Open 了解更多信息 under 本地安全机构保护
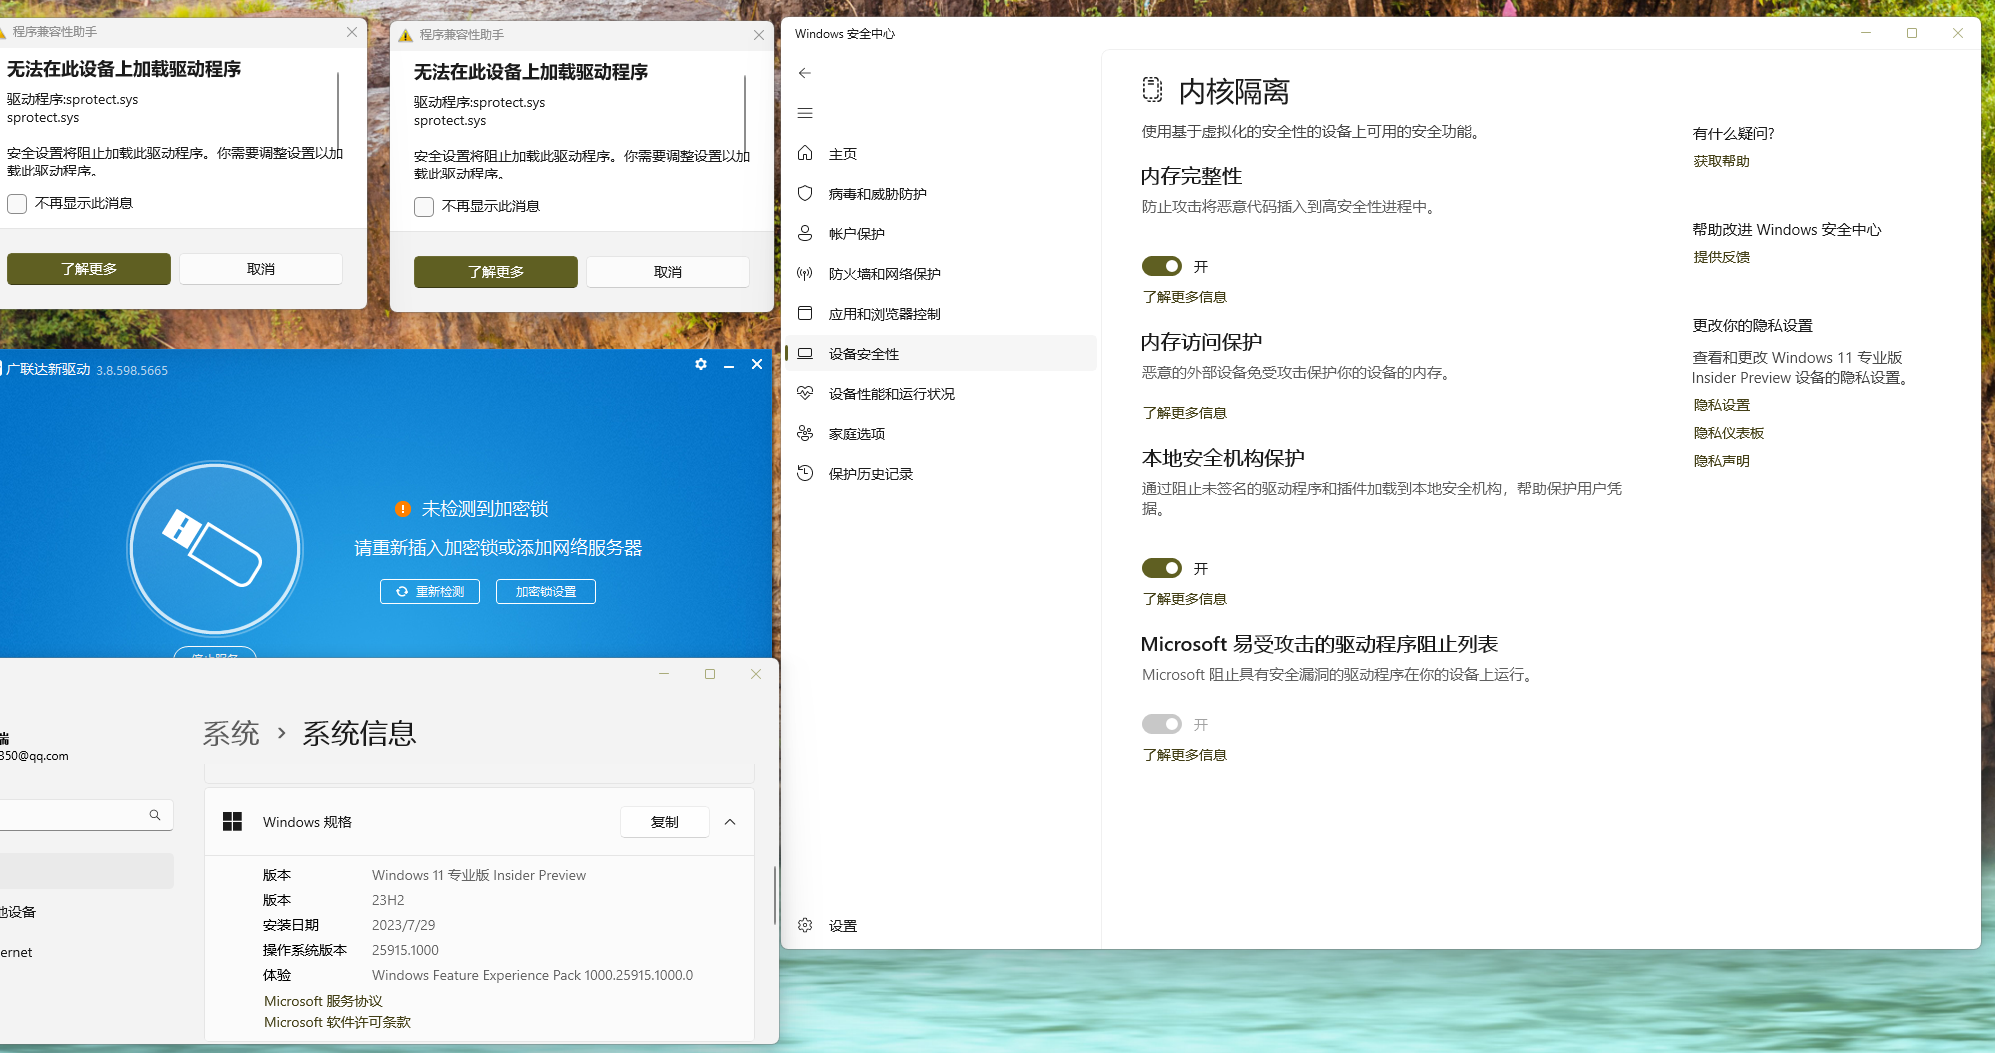Viewport: 1995px width, 1053px height. click(1184, 599)
